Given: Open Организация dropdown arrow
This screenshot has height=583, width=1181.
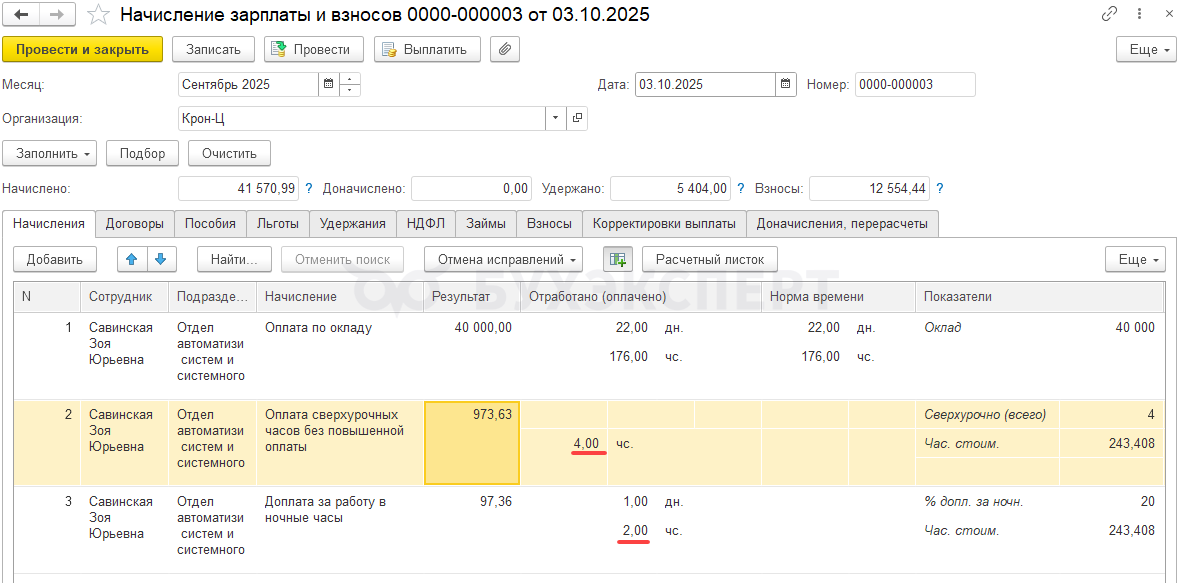Looking at the screenshot, I should coord(556,118).
